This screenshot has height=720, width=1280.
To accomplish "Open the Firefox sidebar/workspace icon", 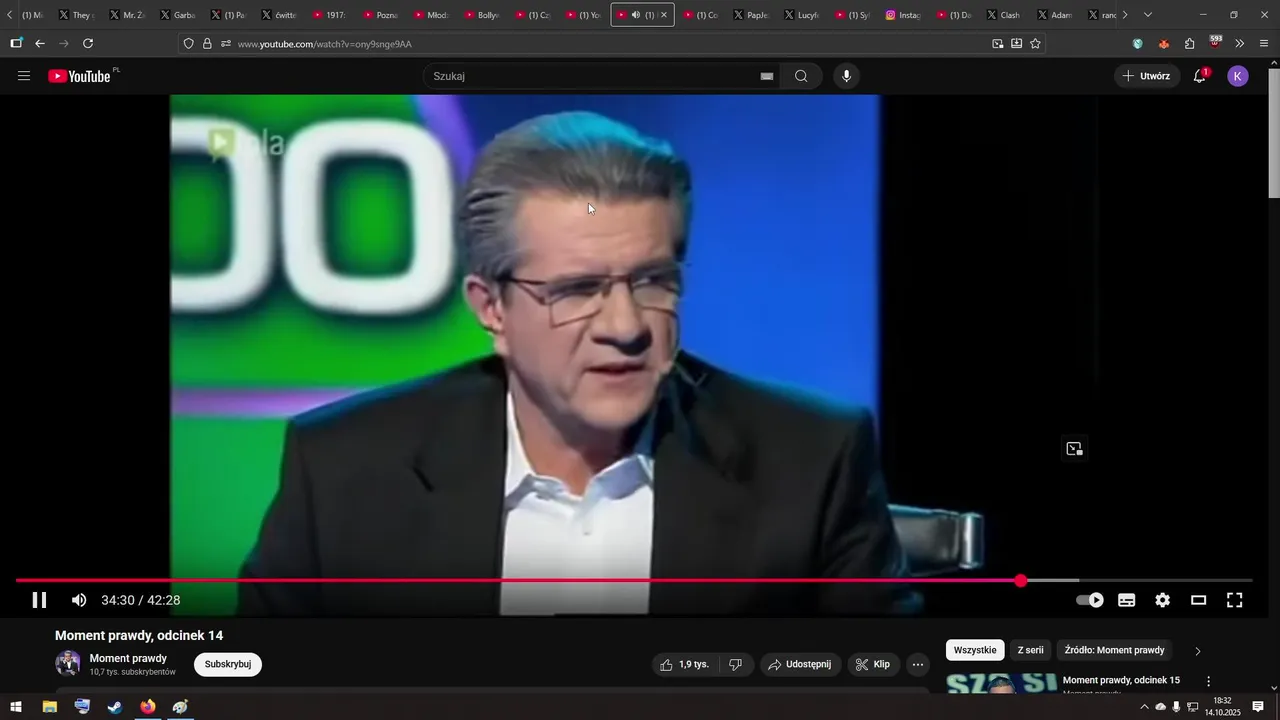I will coord(16,44).
